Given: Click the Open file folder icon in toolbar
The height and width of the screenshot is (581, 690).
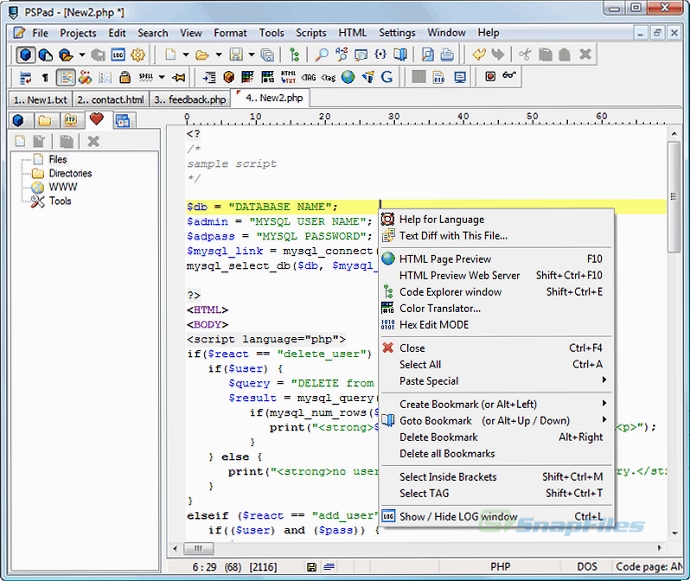Looking at the screenshot, I should click(x=202, y=55).
